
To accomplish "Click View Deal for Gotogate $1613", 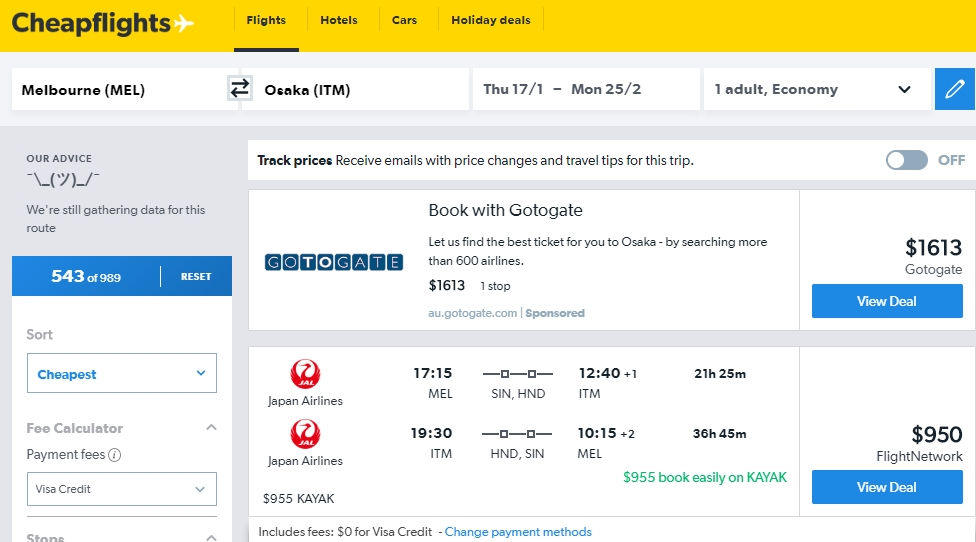I will pos(887,301).
